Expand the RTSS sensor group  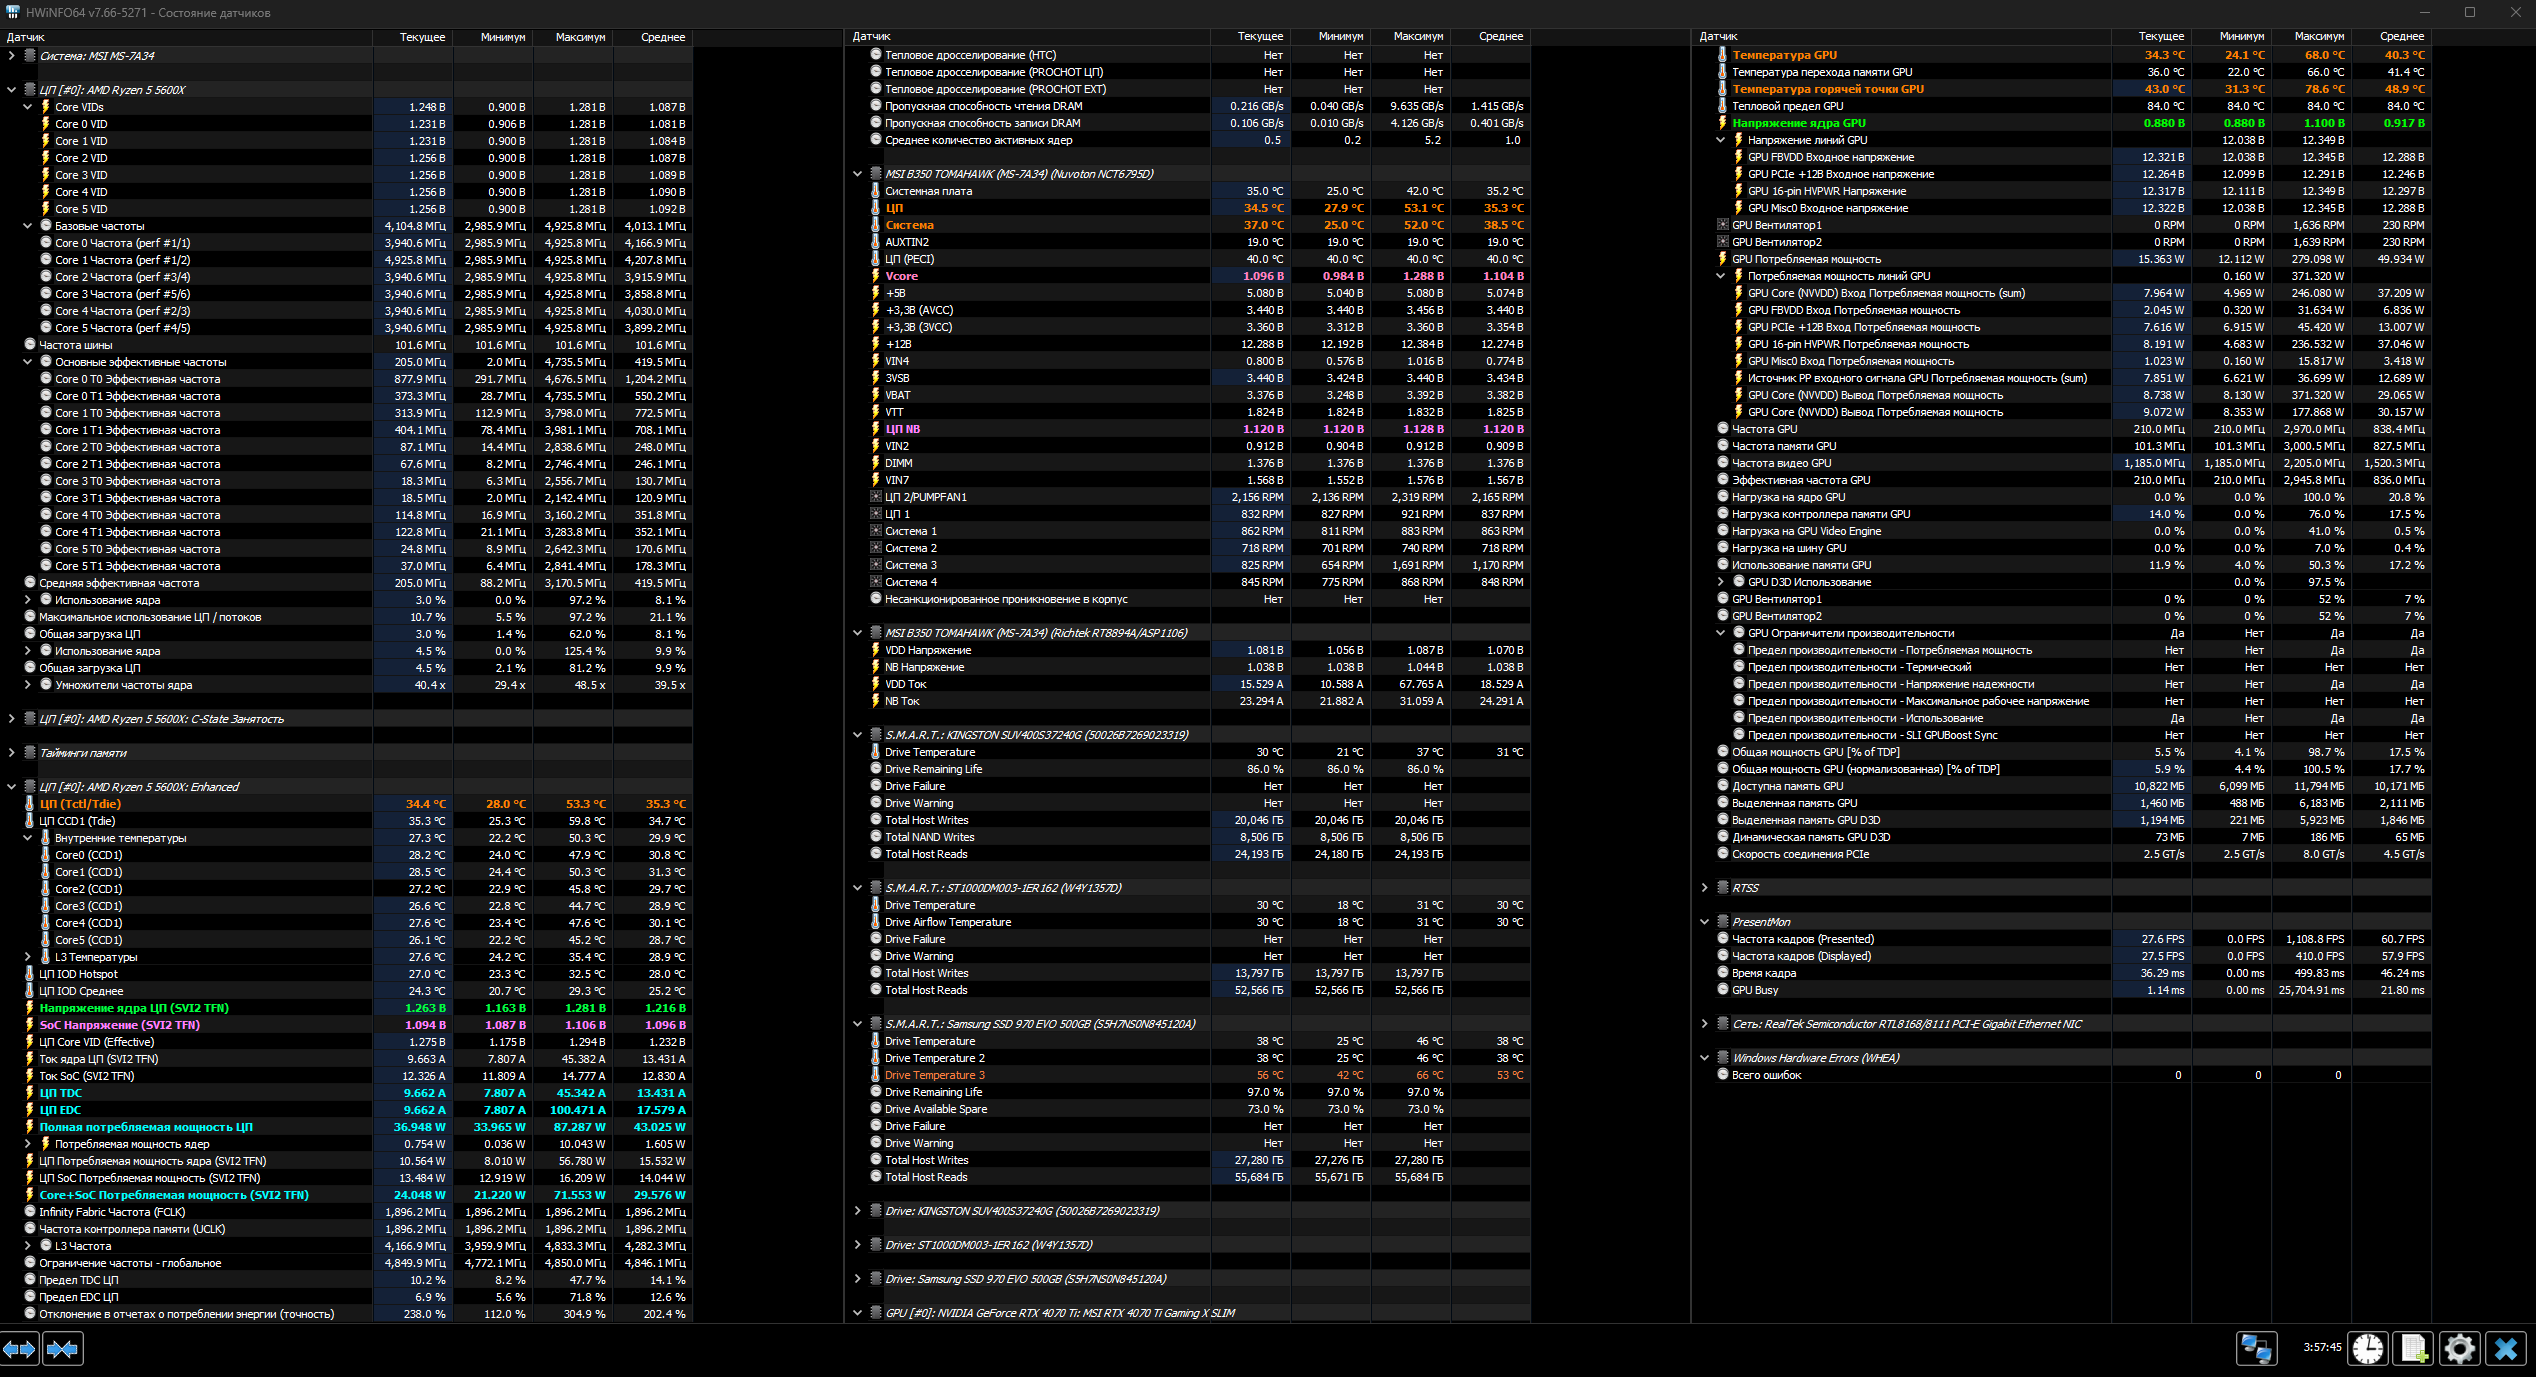[x=1705, y=888]
